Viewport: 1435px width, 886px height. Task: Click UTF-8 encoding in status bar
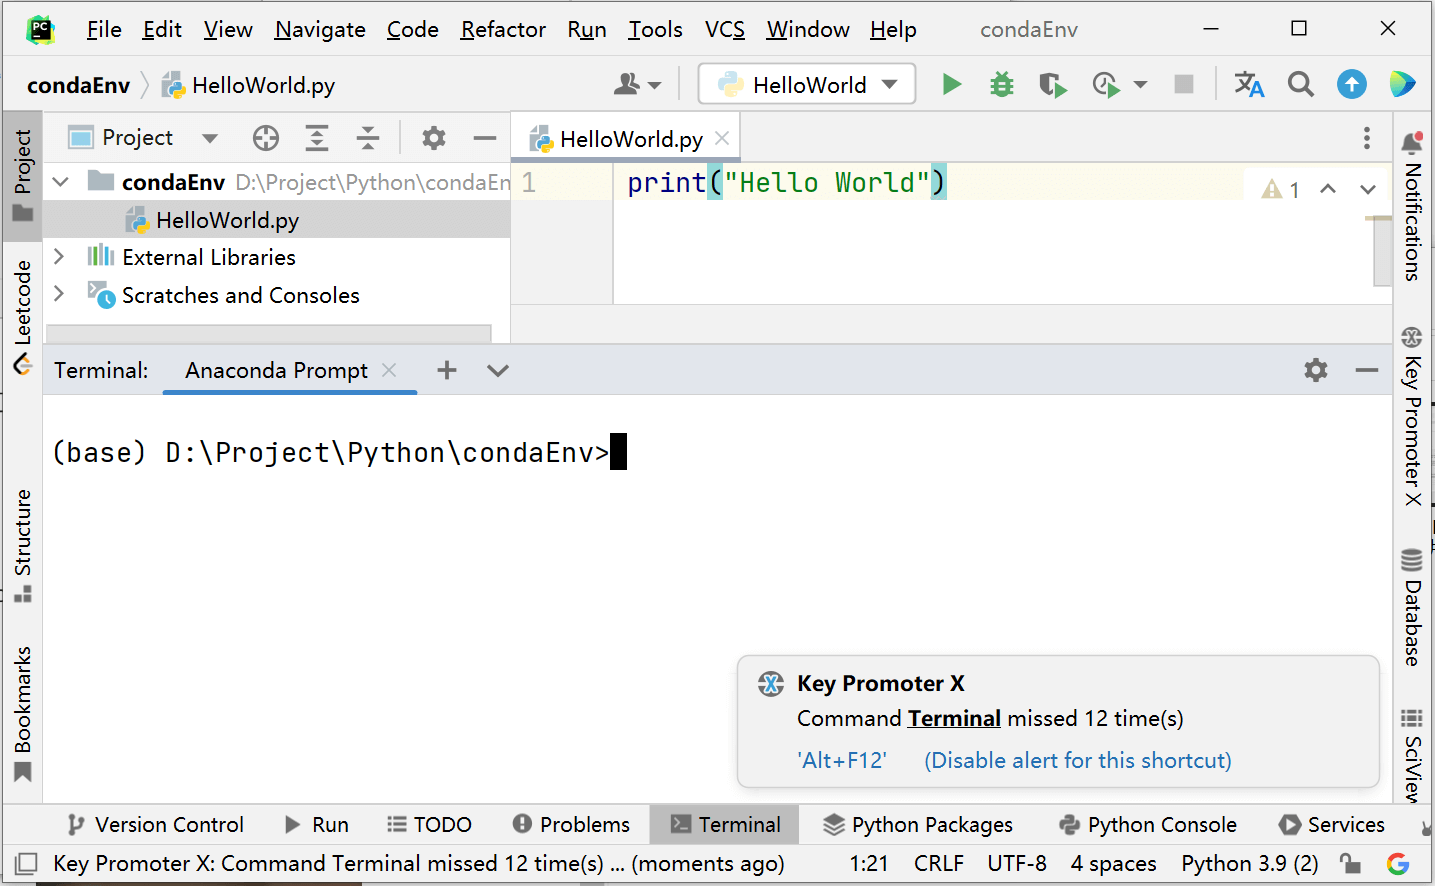point(1017,863)
